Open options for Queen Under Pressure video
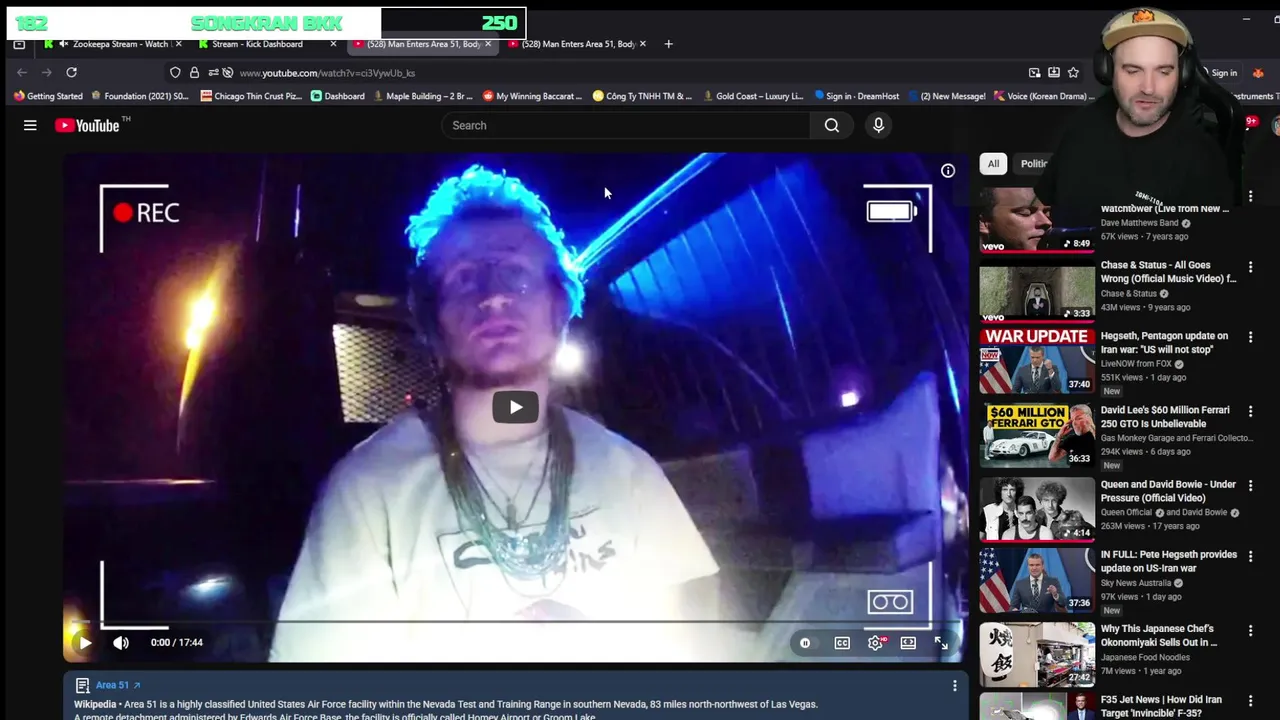Image resolution: width=1280 pixels, height=720 pixels. [x=1250, y=486]
